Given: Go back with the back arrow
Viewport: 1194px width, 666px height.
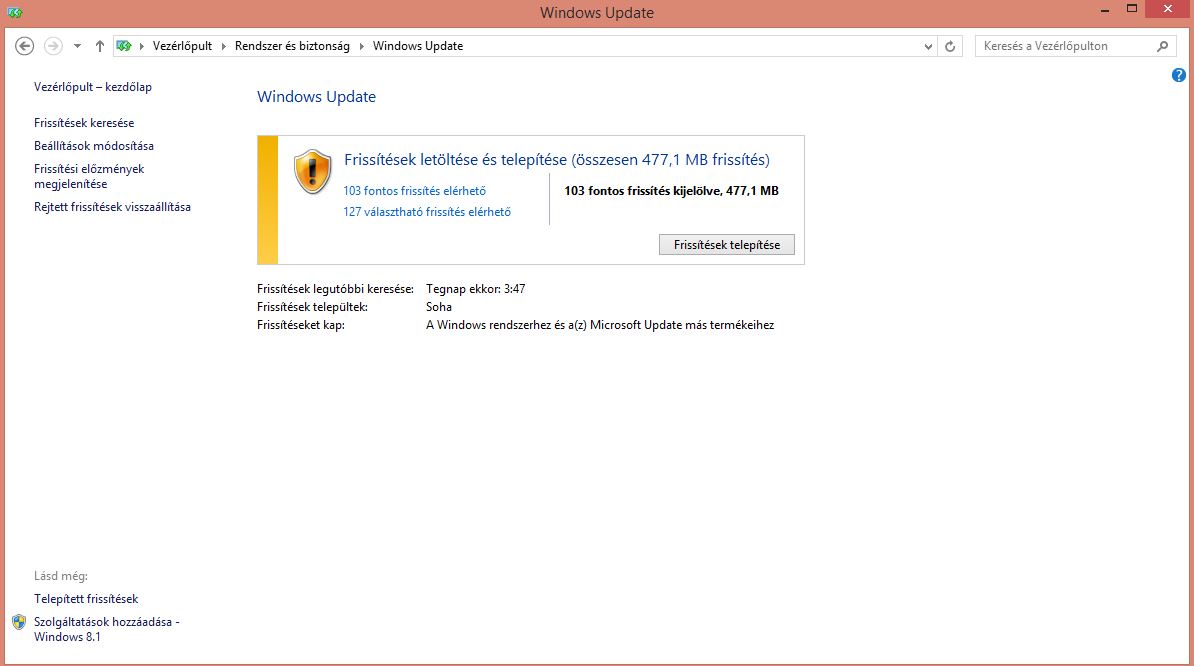Looking at the screenshot, I should coord(24,46).
